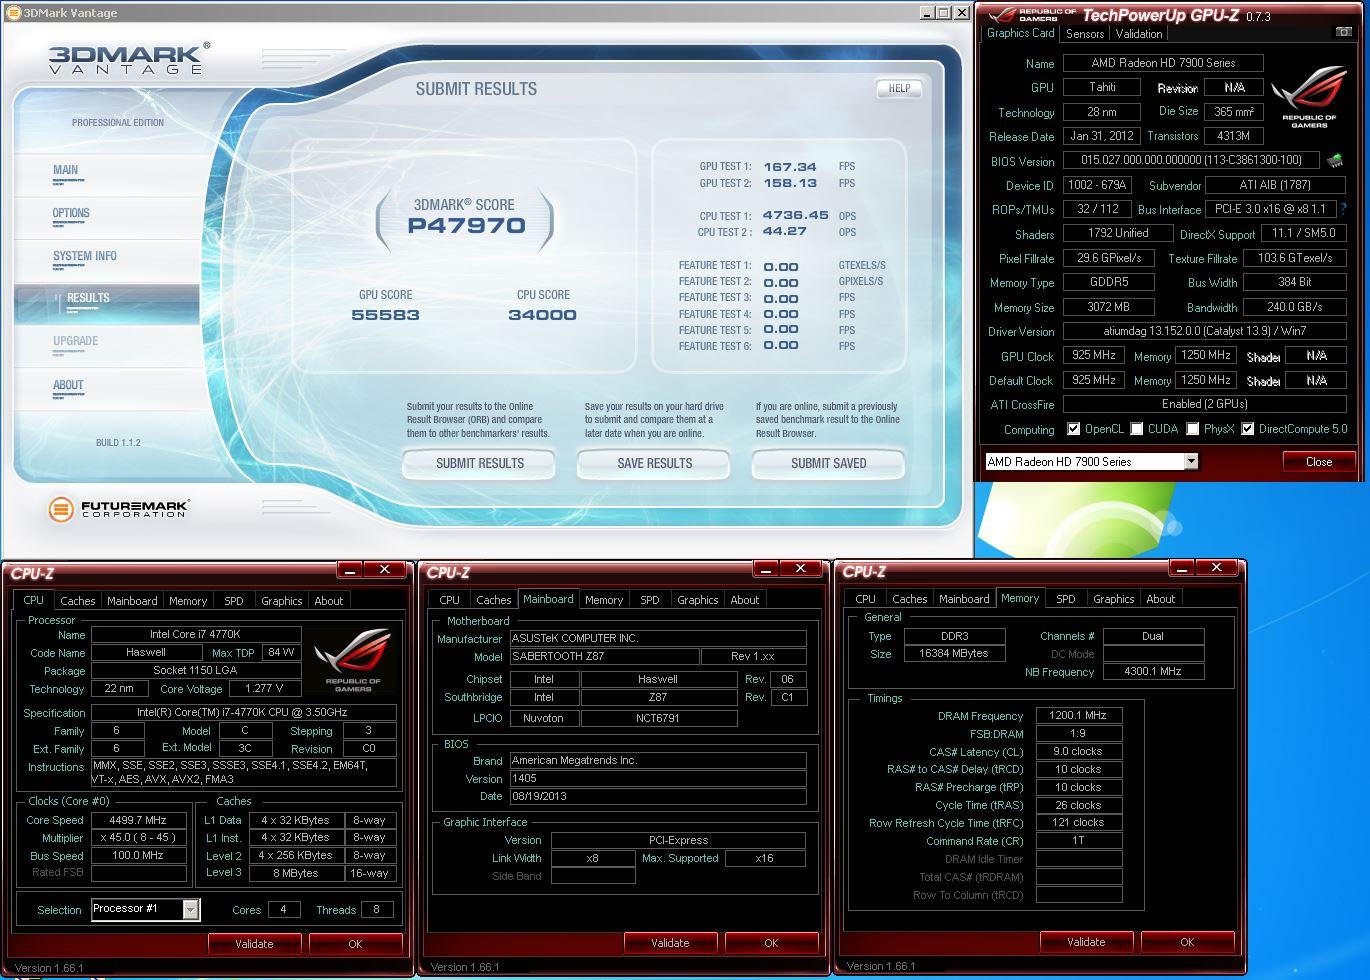Click the NB Frequency value 4300.1 MHz
The width and height of the screenshot is (1370, 980).
point(1153,671)
